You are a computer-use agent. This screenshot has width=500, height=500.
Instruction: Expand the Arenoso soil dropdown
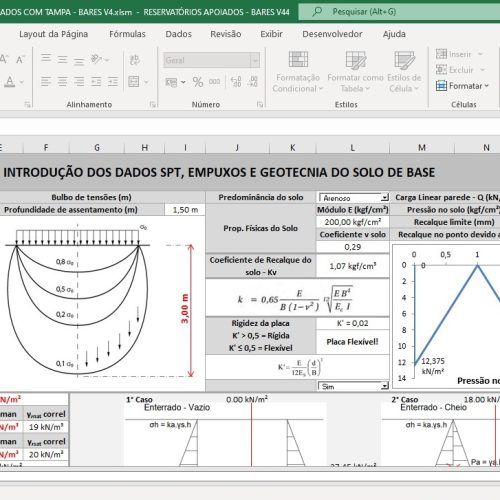(385, 198)
